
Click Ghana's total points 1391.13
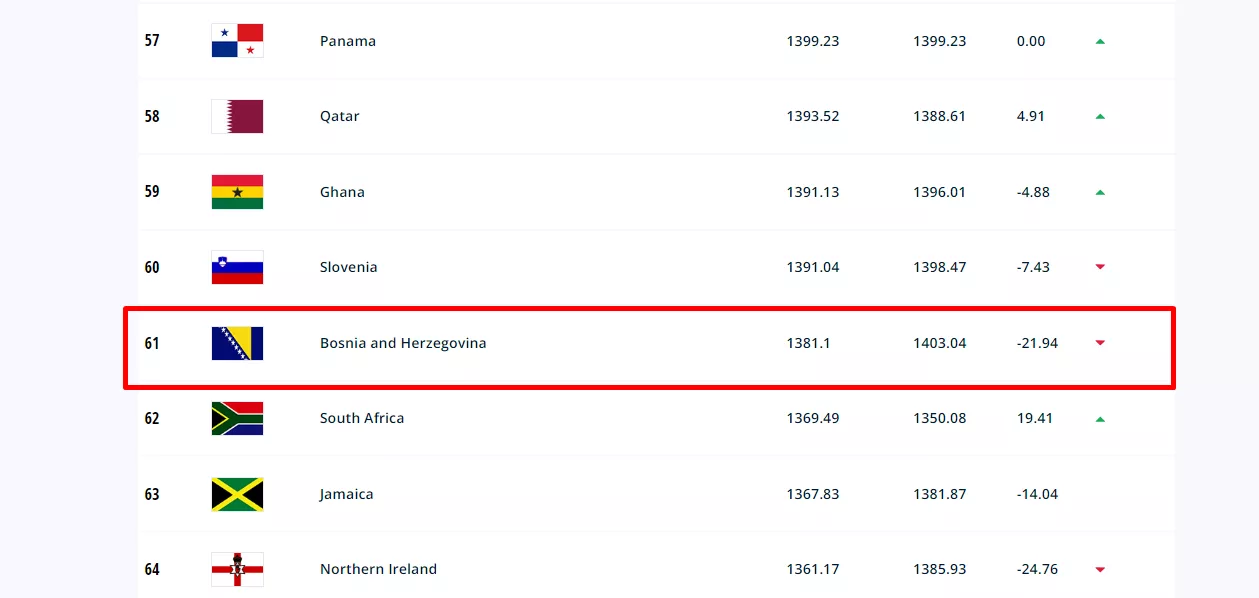813,192
